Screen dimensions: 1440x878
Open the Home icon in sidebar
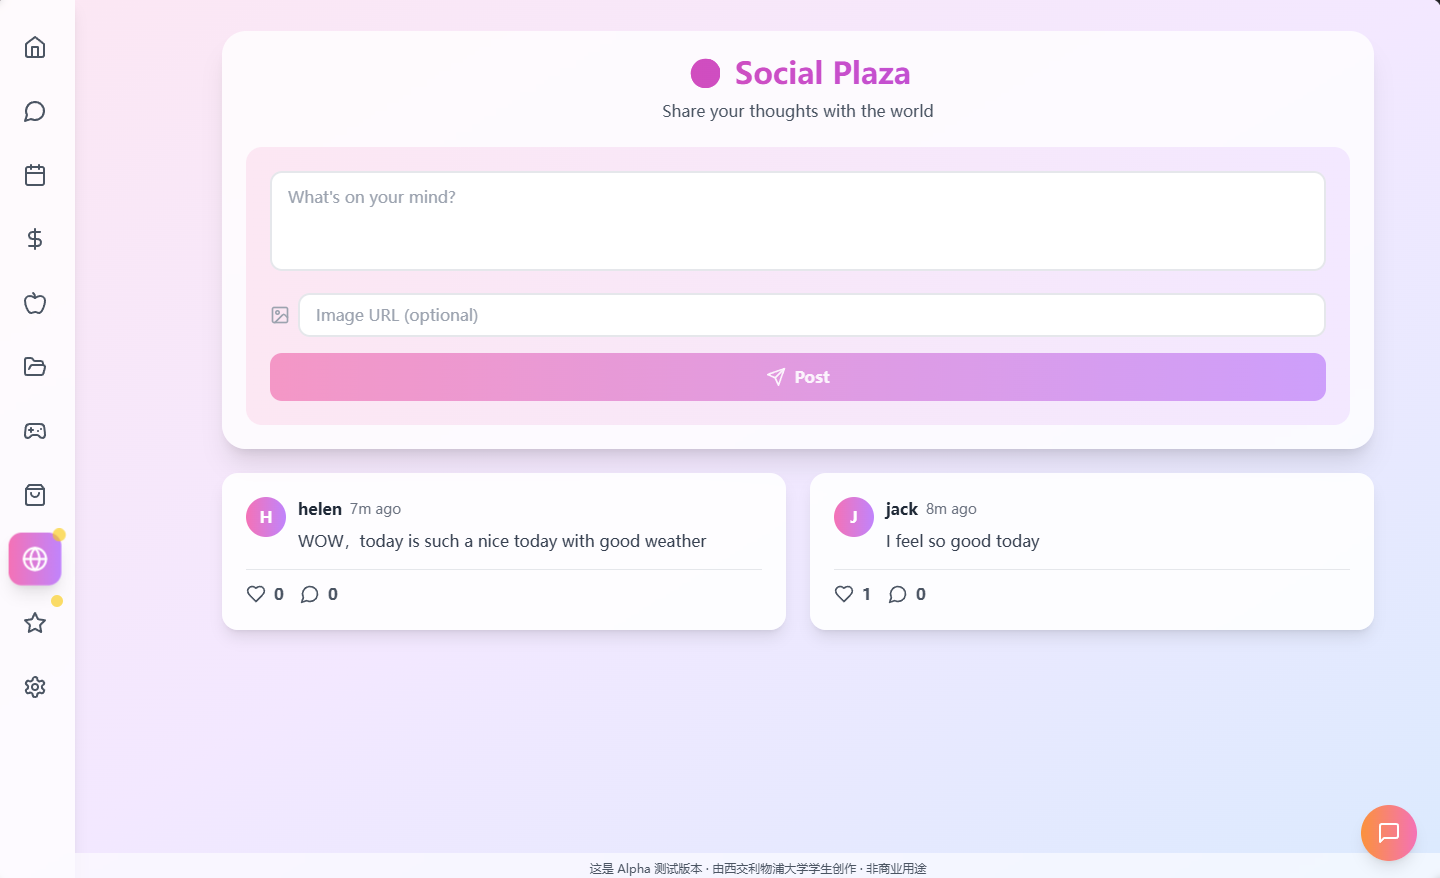click(x=35, y=47)
